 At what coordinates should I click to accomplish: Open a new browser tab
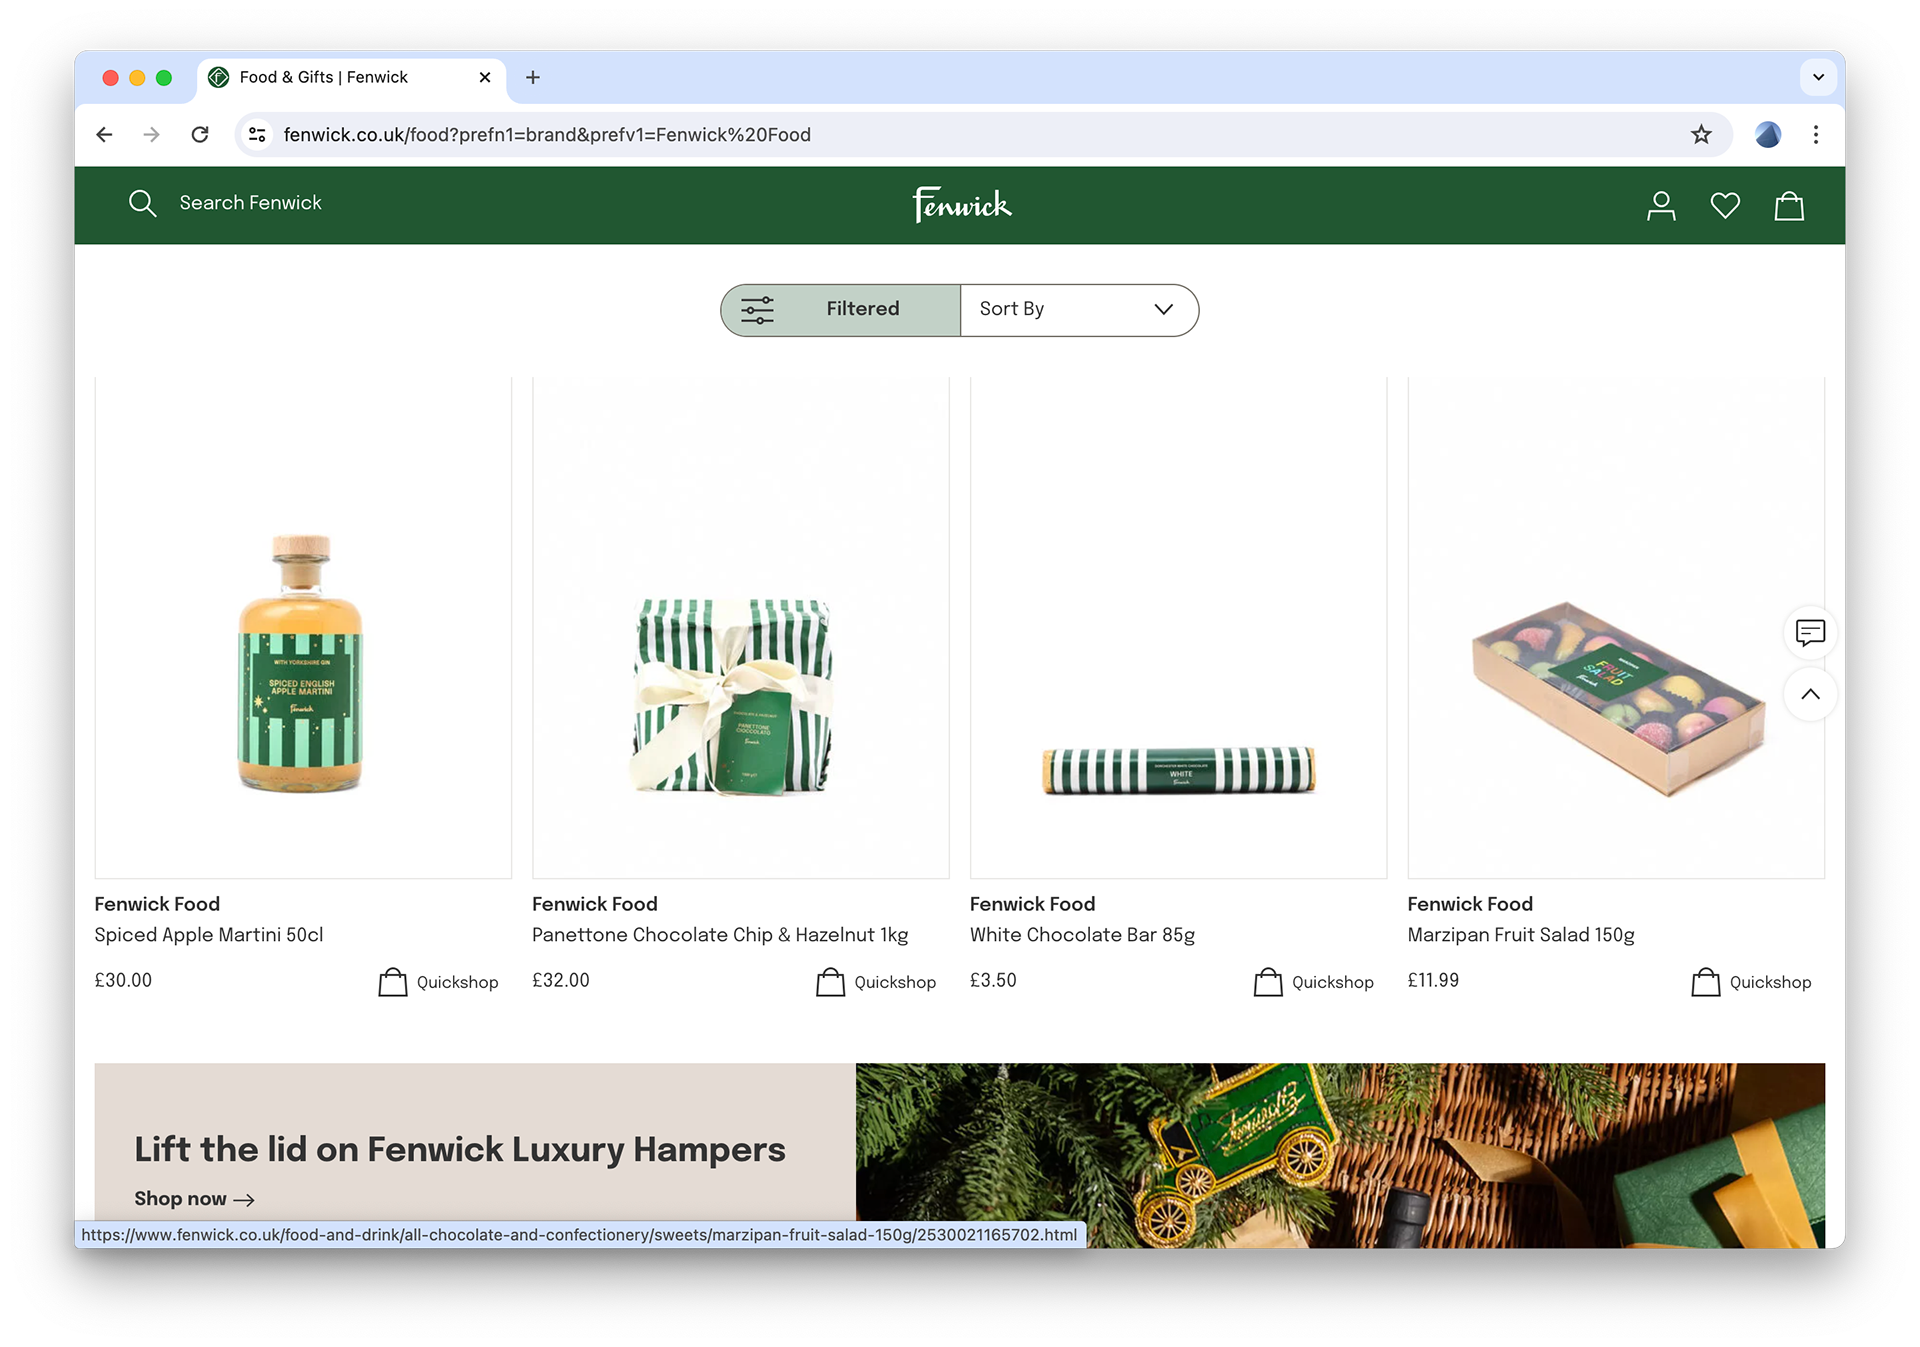click(533, 77)
